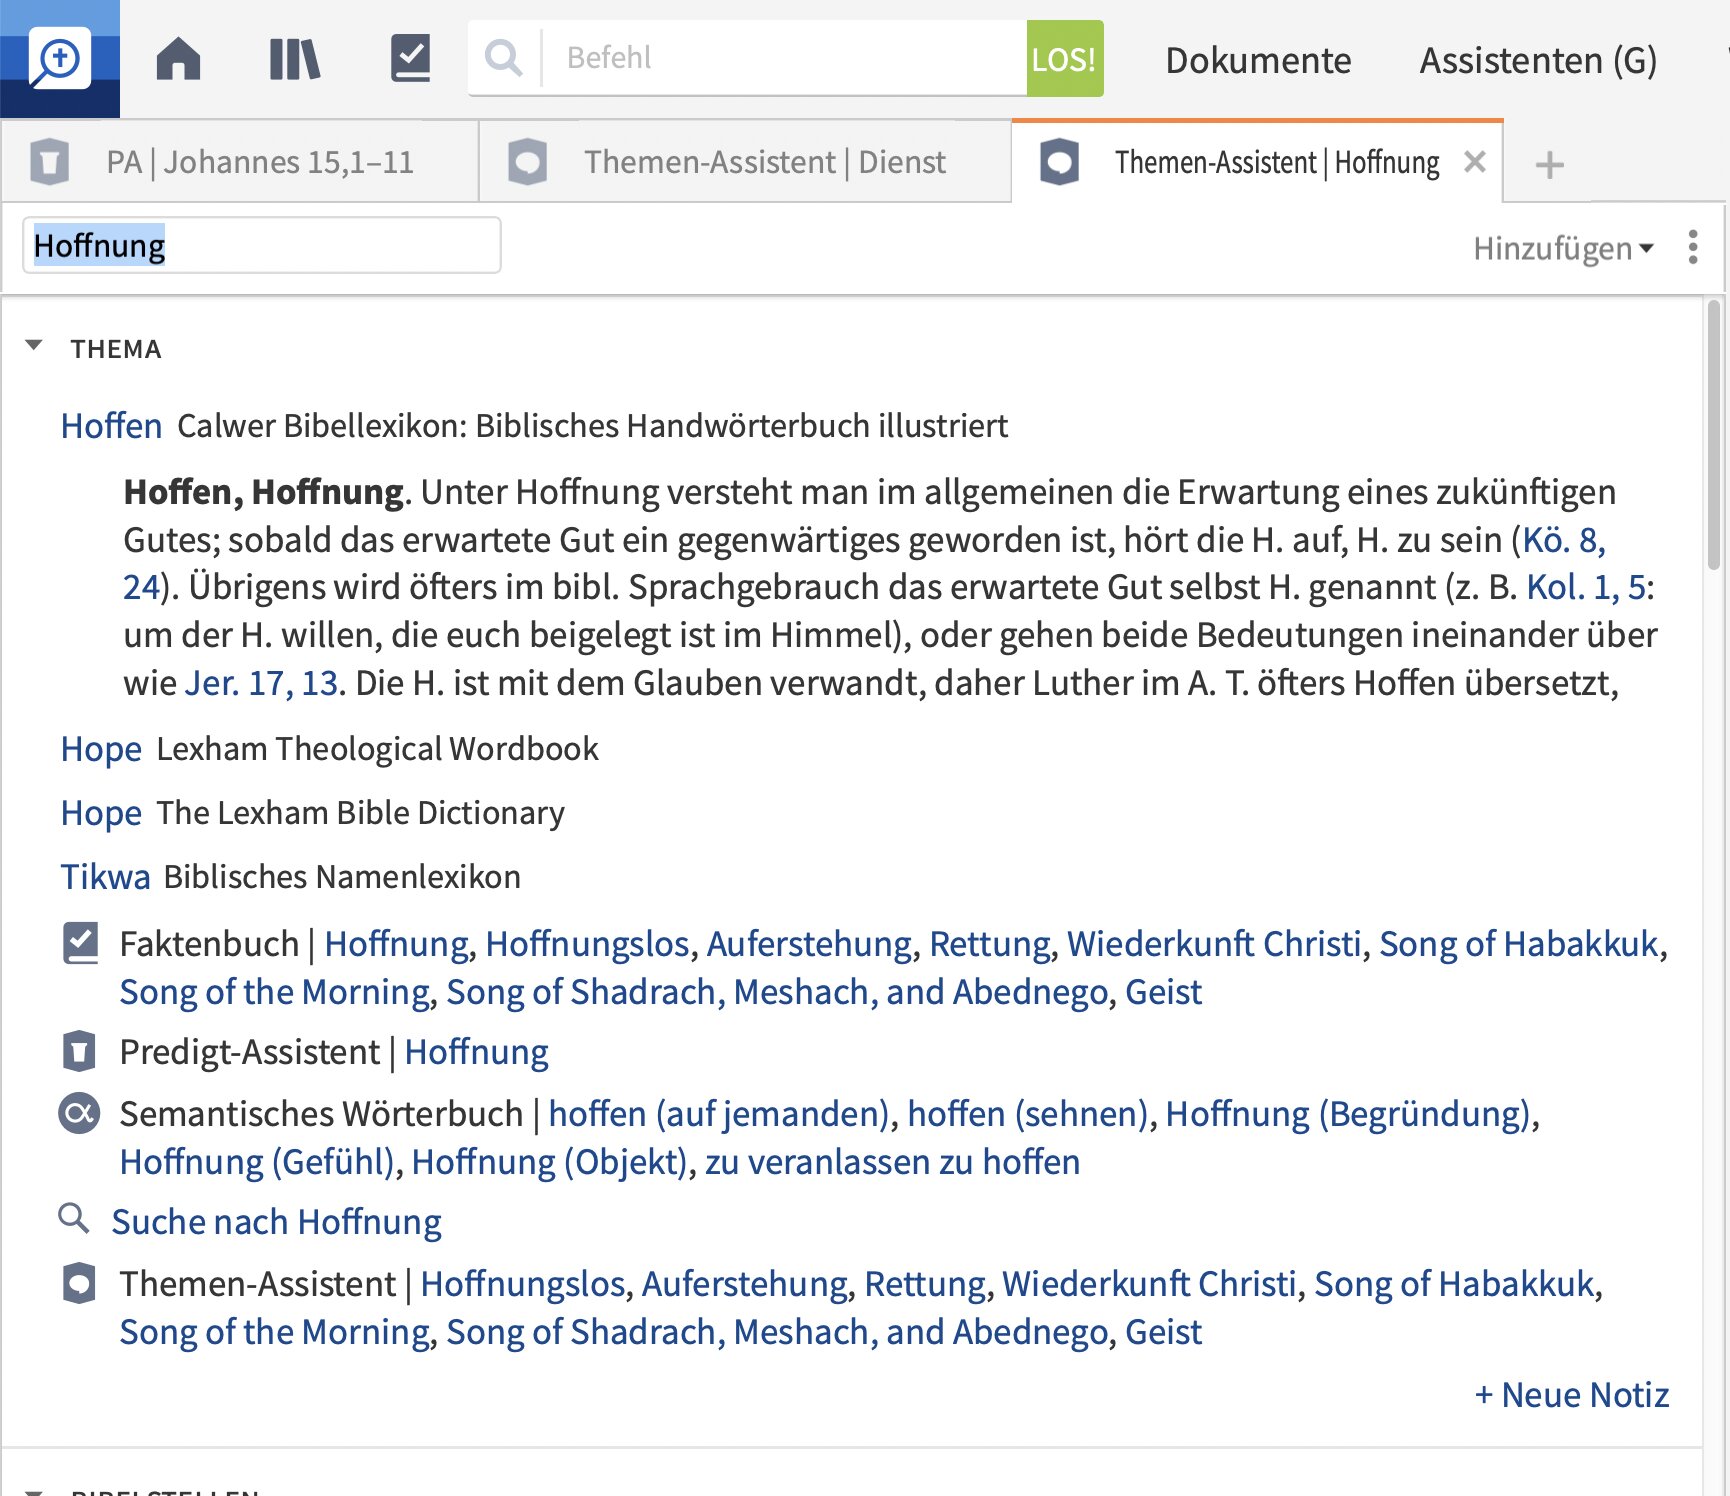Open Themen-Assistent link Wiederkunft Christi
The width and height of the screenshot is (1730, 1496).
point(1149,1283)
